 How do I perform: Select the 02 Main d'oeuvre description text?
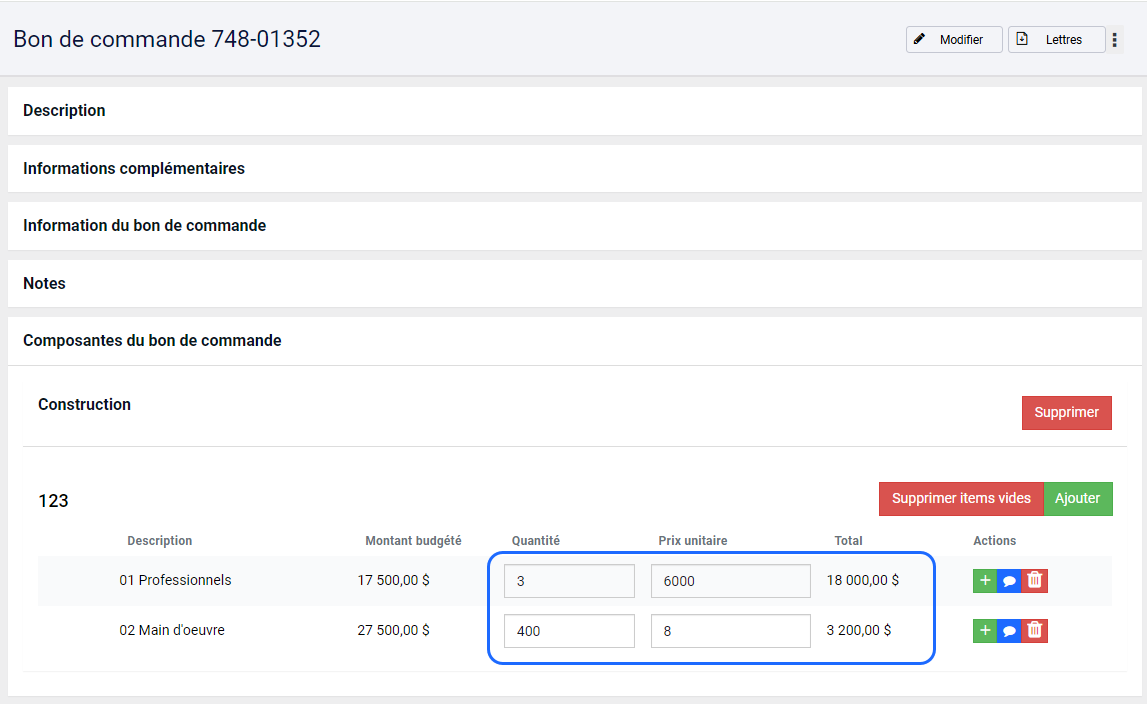[x=172, y=630]
